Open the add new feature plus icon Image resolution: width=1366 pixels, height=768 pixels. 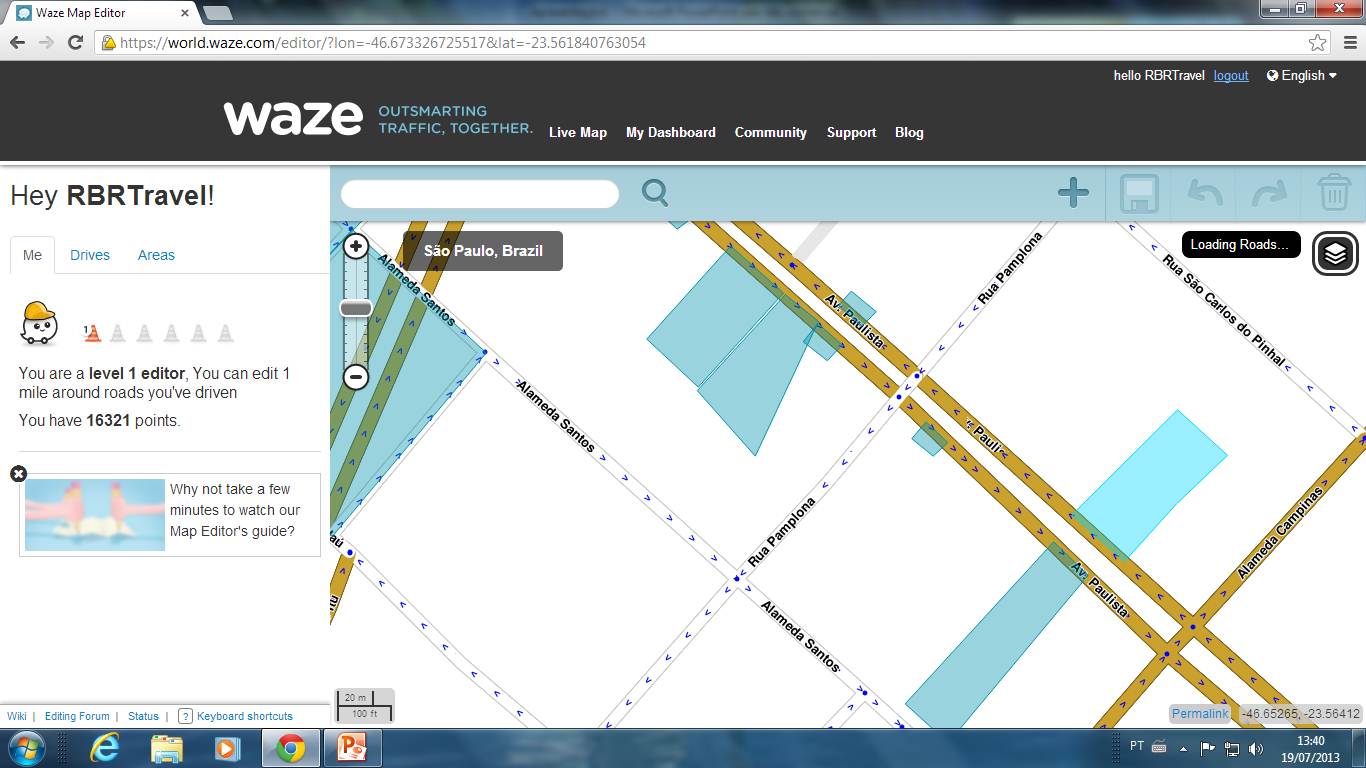pyautogui.click(x=1073, y=192)
